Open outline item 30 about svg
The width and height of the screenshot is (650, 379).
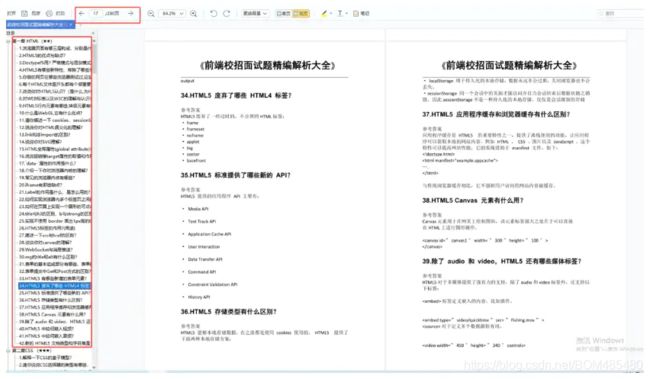(48, 257)
